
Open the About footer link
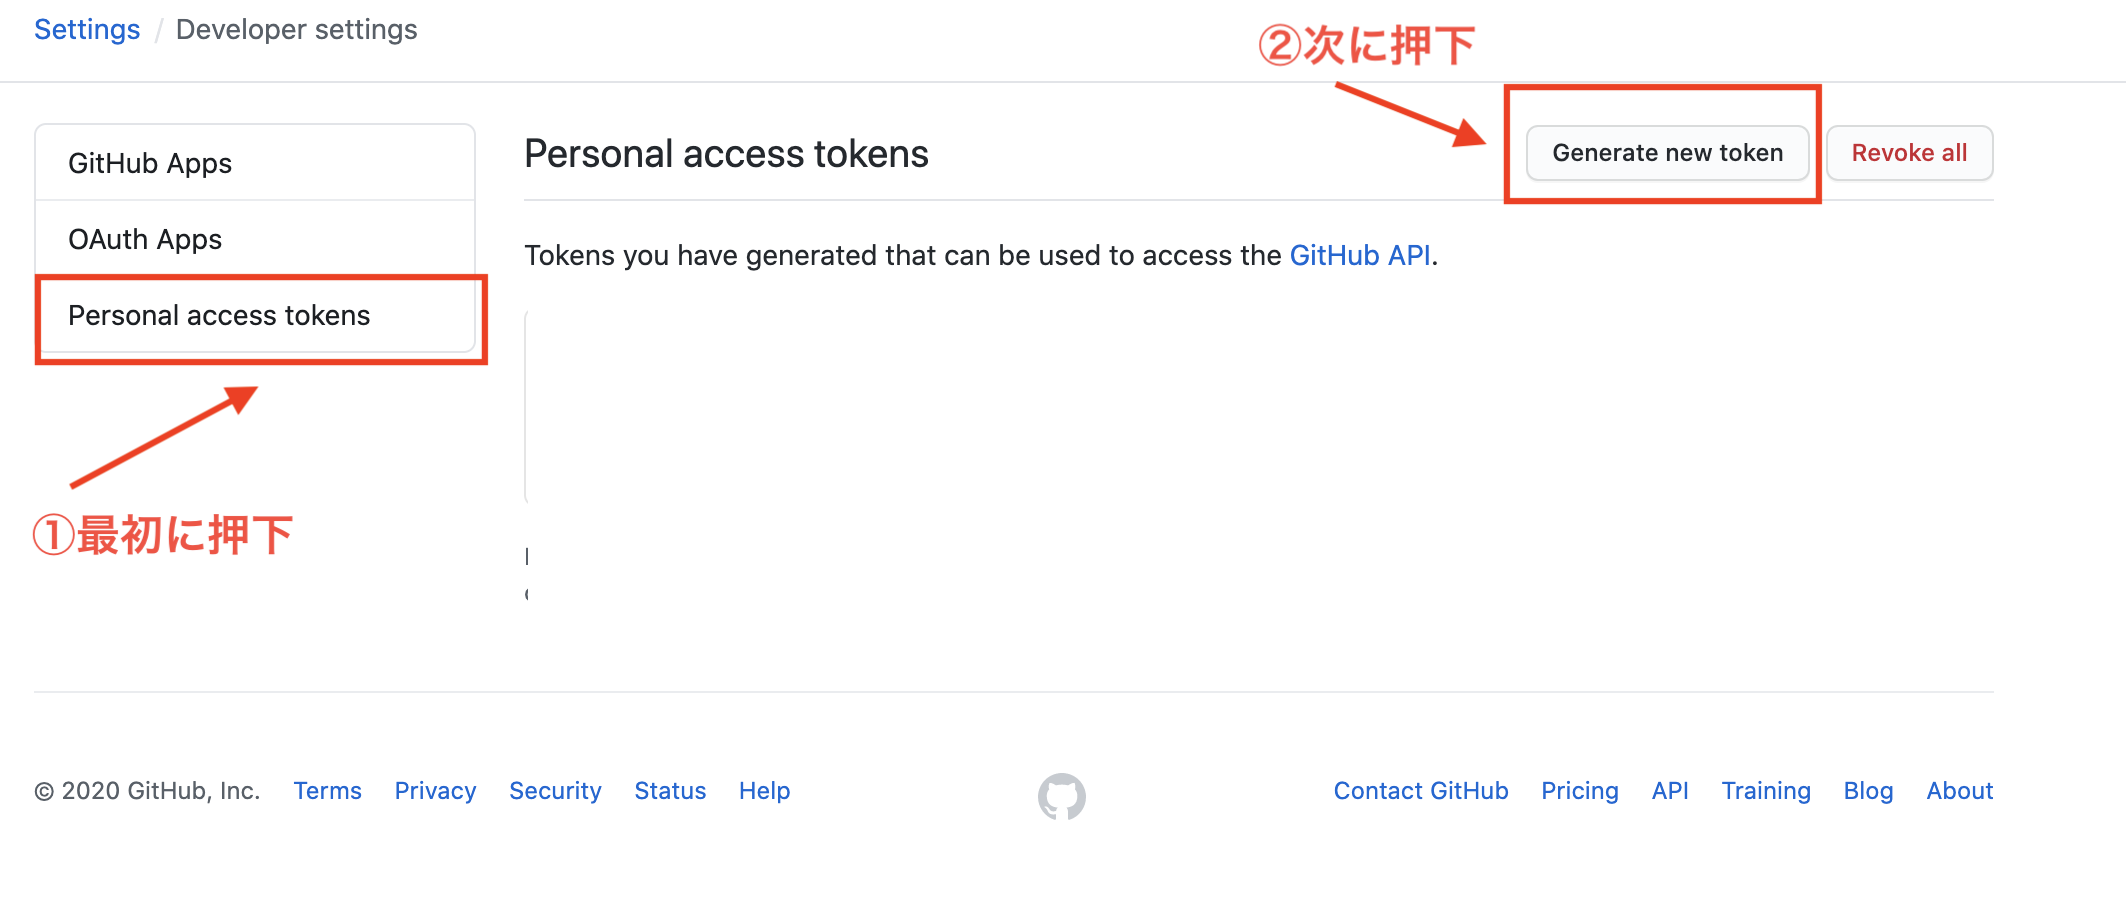pyautogui.click(x=1959, y=791)
